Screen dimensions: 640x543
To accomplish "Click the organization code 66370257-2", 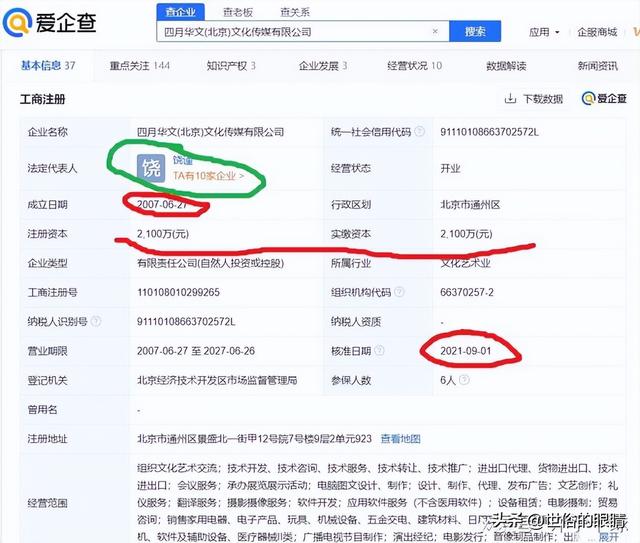I will (x=467, y=292).
